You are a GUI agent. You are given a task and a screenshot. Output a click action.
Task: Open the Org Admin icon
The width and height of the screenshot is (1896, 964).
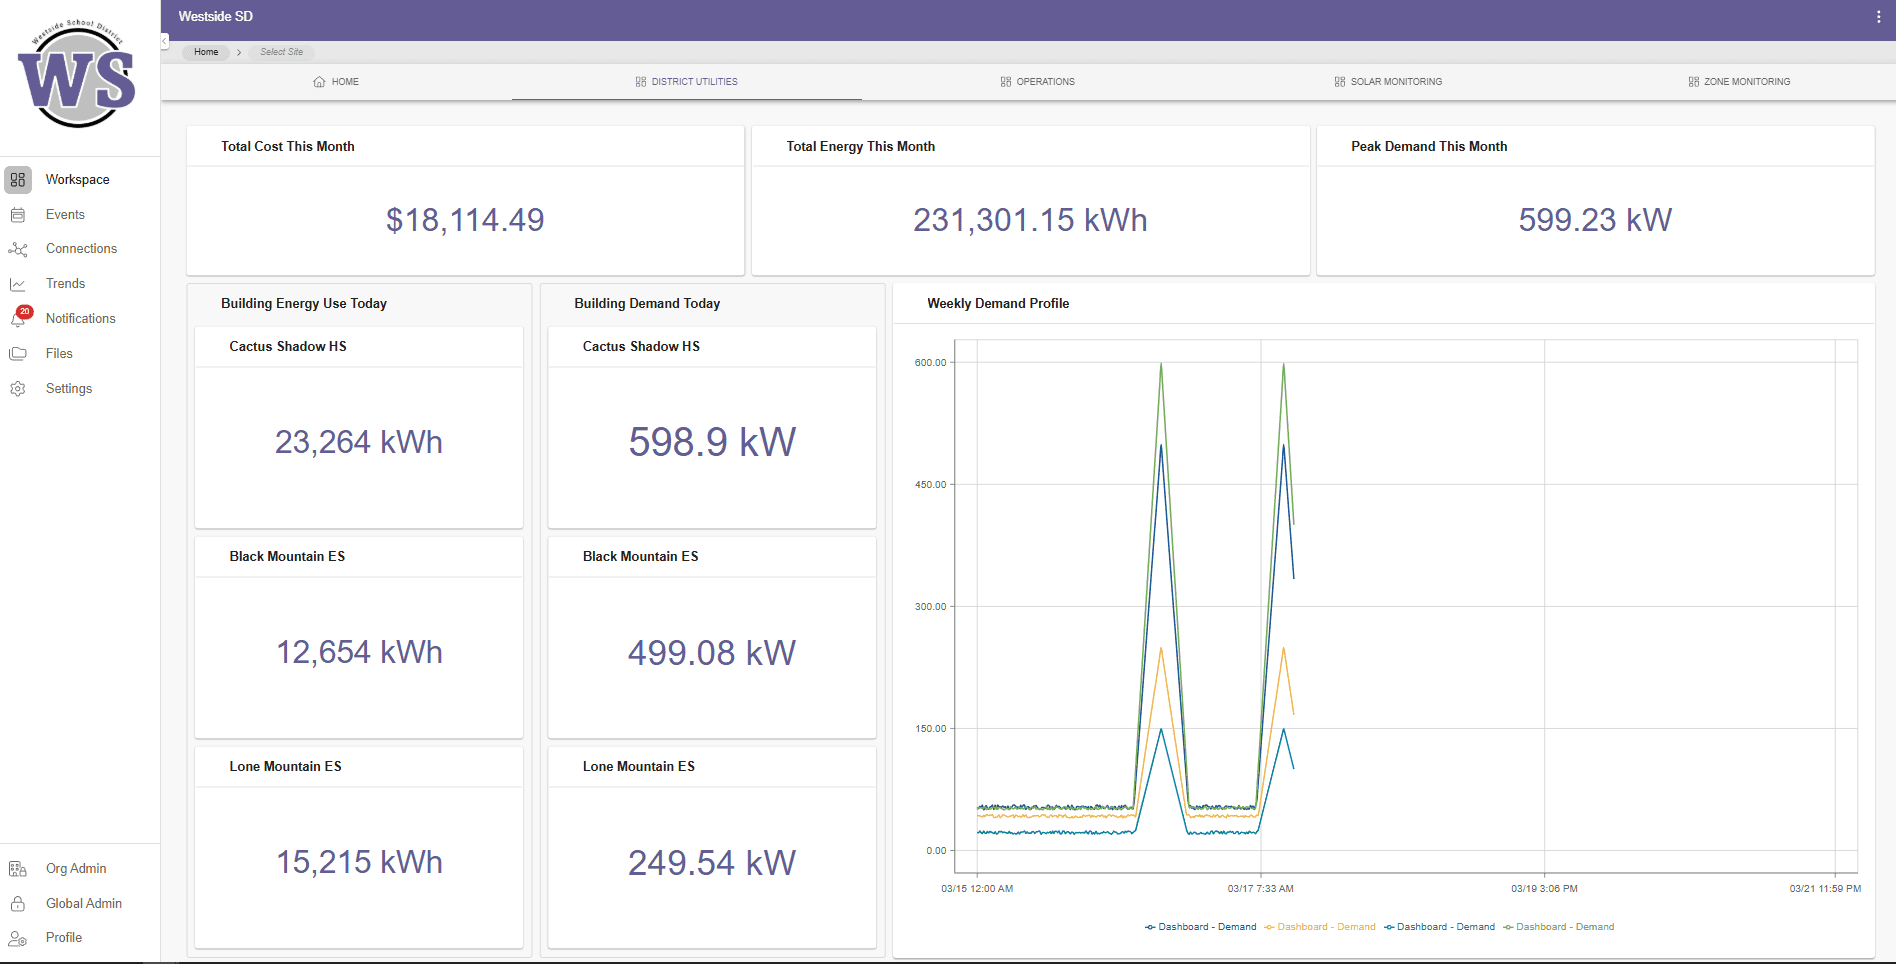18,869
